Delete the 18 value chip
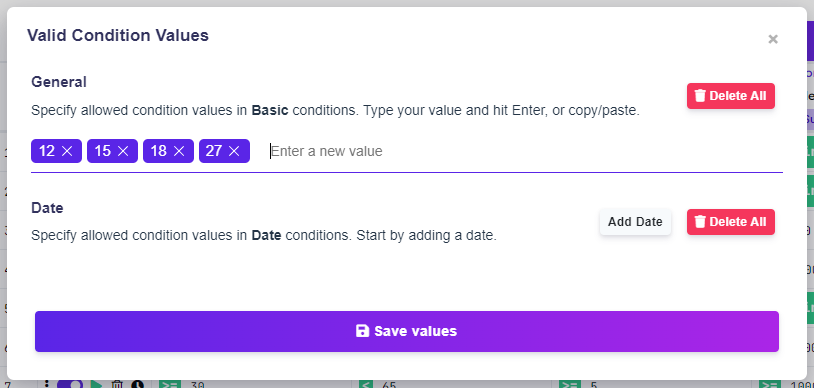The image size is (814, 388). click(179, 151)
